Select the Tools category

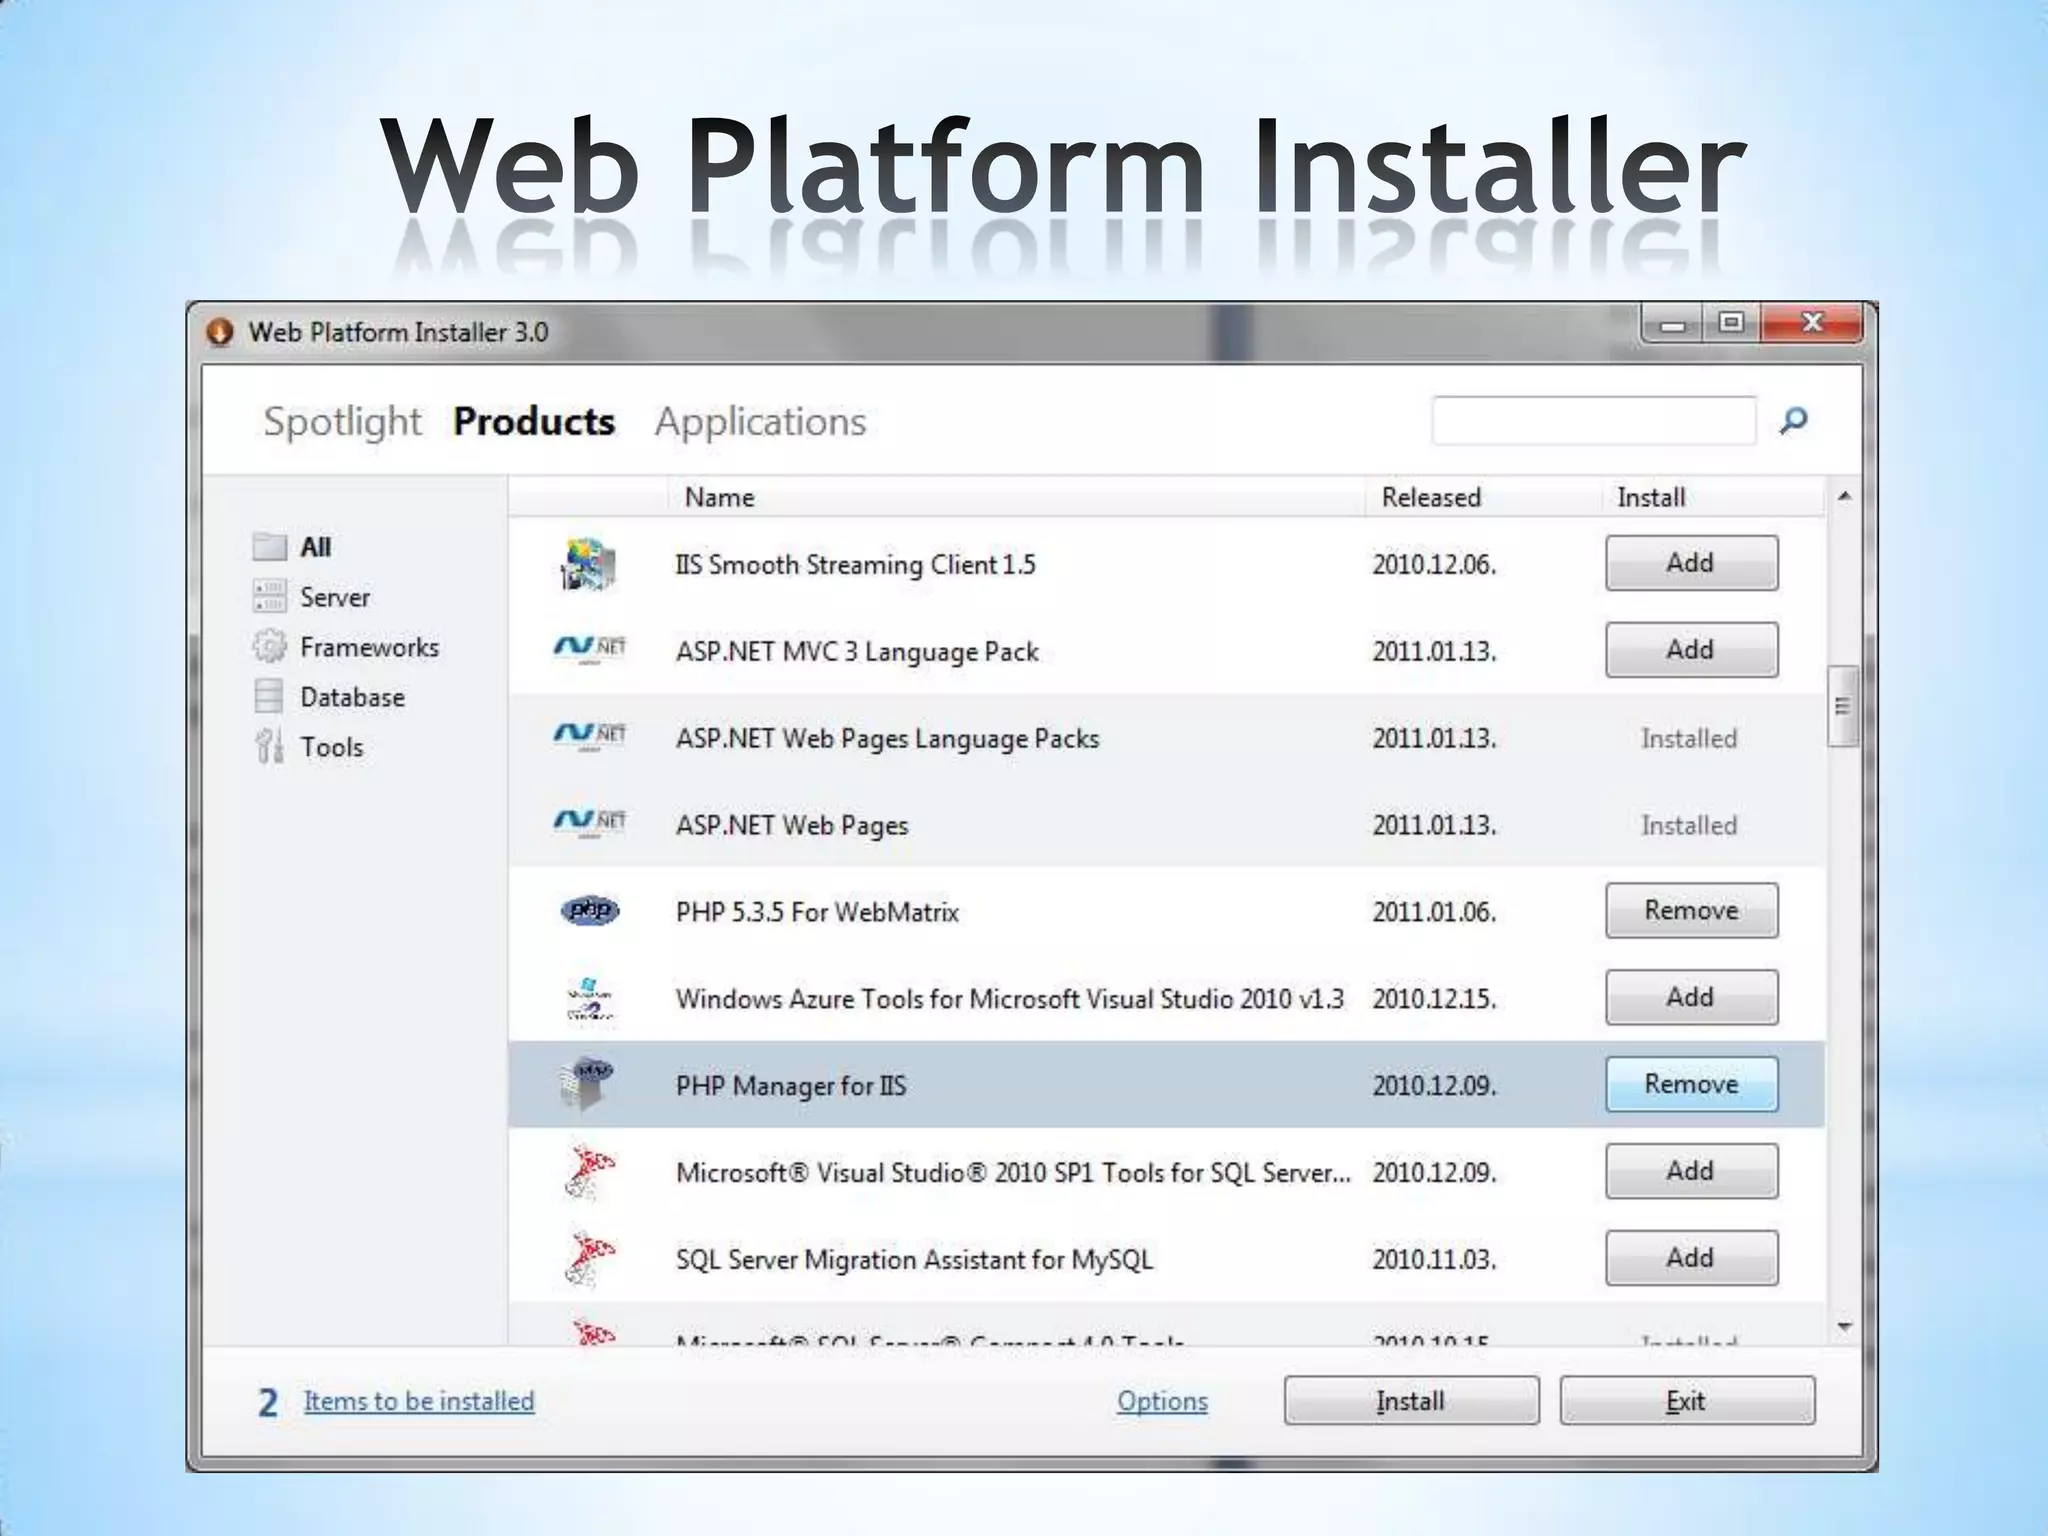point(332,747)
